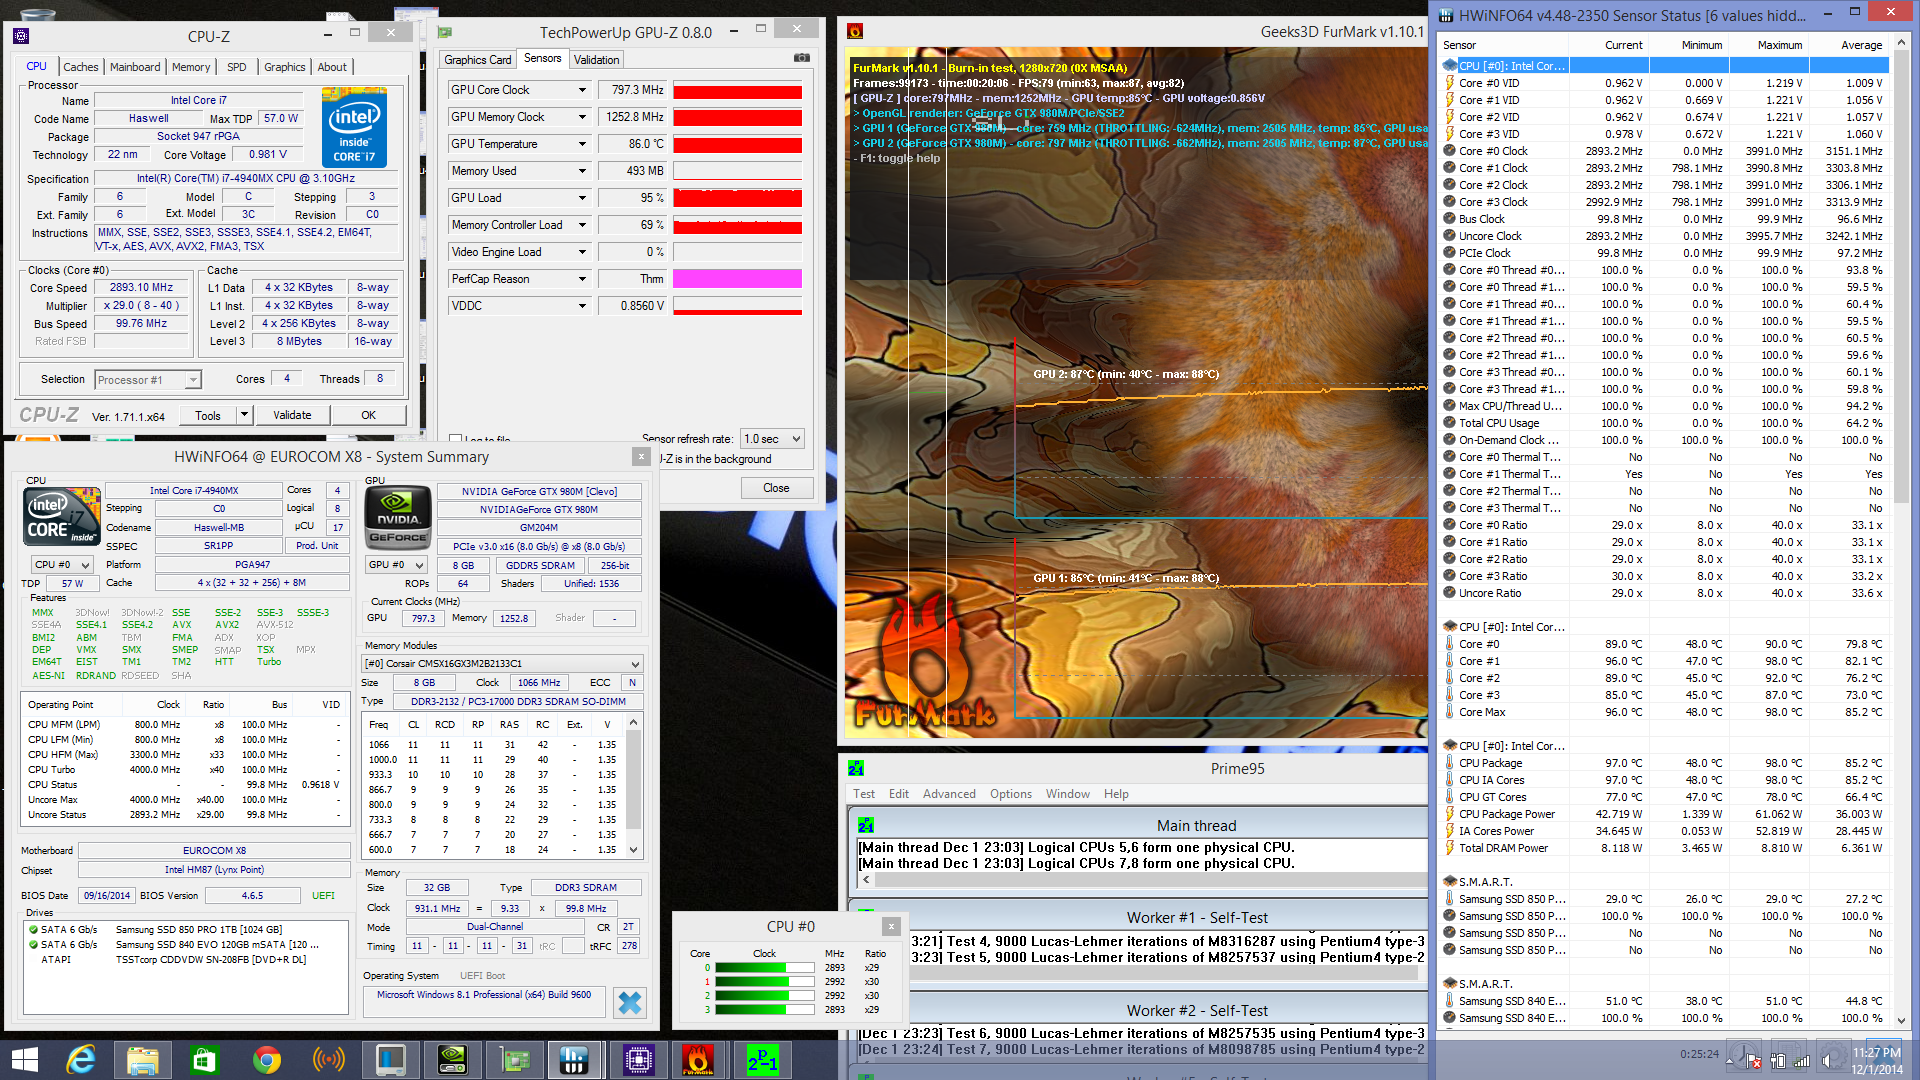1920x1080 pixels.
Task: Open the Memory Controller Load dropdown
Action: (582, 225)
